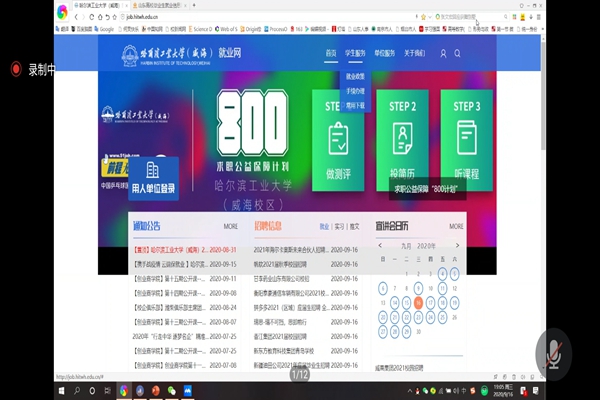Click the page's vertical scrollbar thumb

click(543, 96)
